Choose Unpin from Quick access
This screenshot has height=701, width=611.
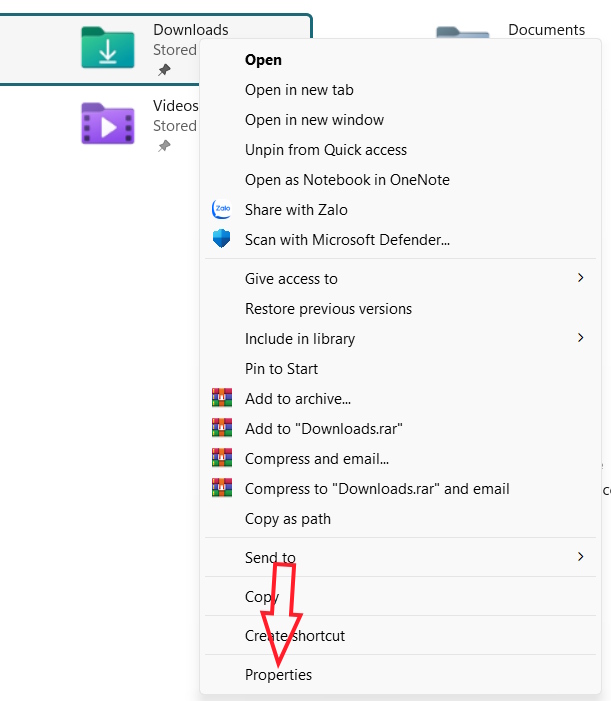pyautogui.click(x=400, y=150)
